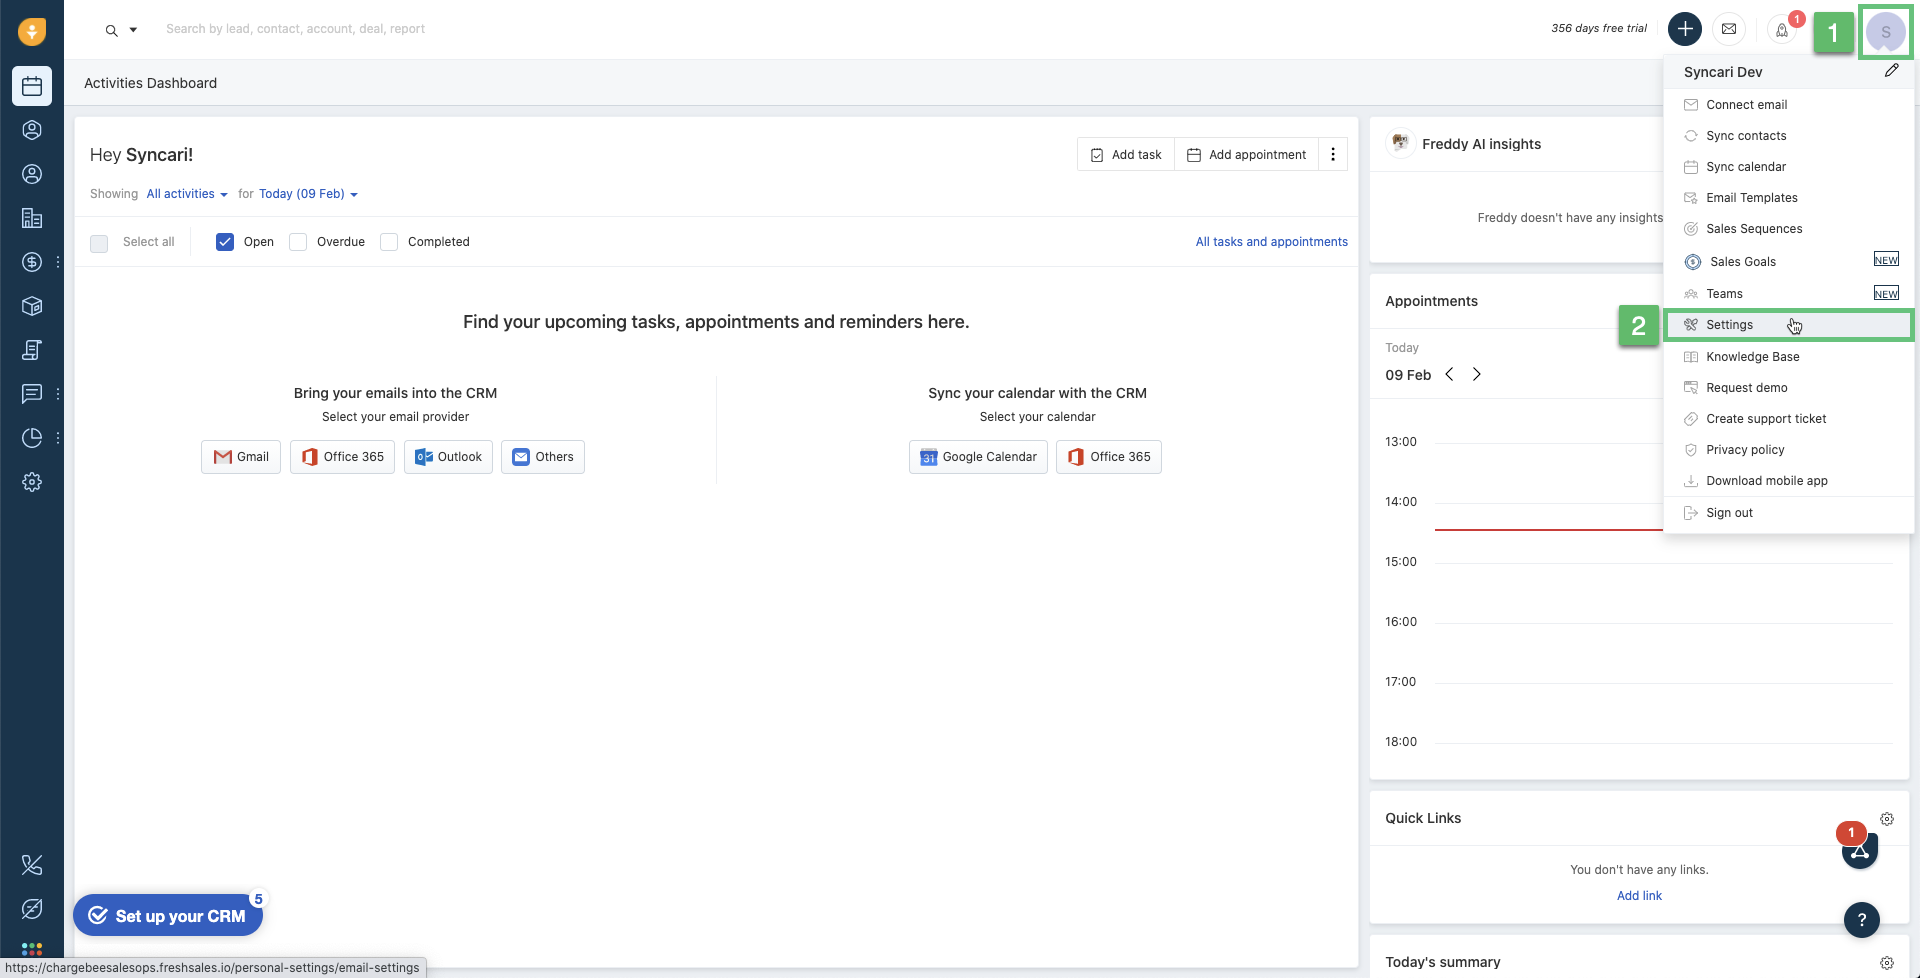Open the Phone icon near the sidebar bottom
1920x978 pixels.
(x=32, y=865)
